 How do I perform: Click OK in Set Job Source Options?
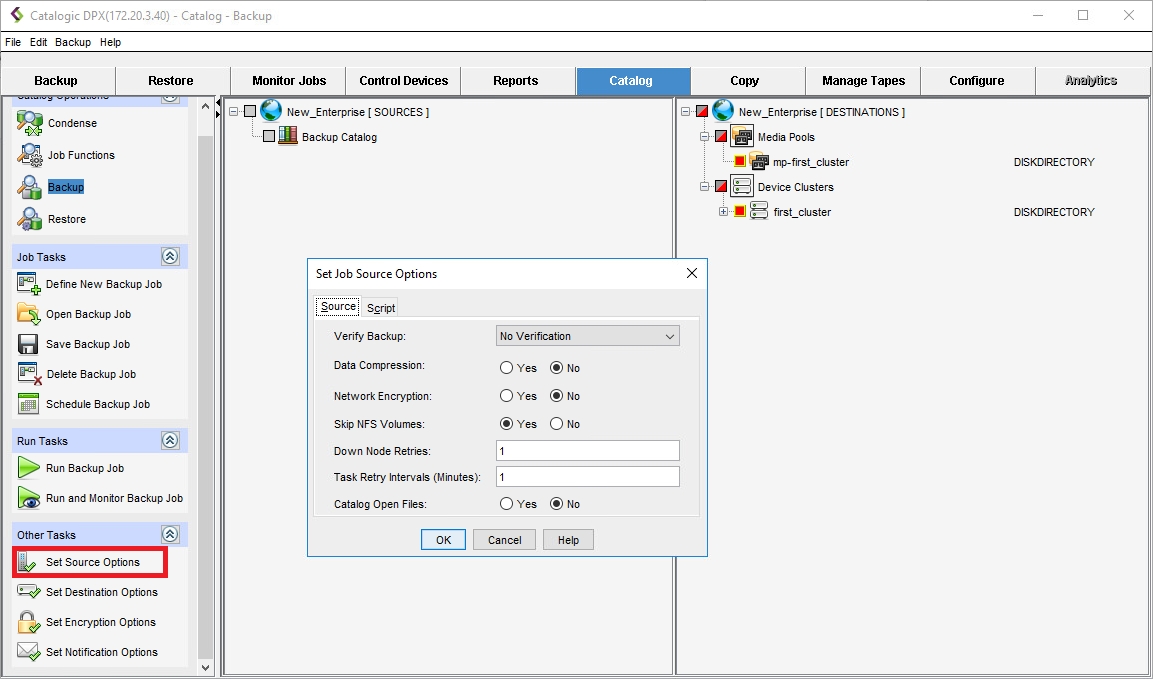[443, 540]
